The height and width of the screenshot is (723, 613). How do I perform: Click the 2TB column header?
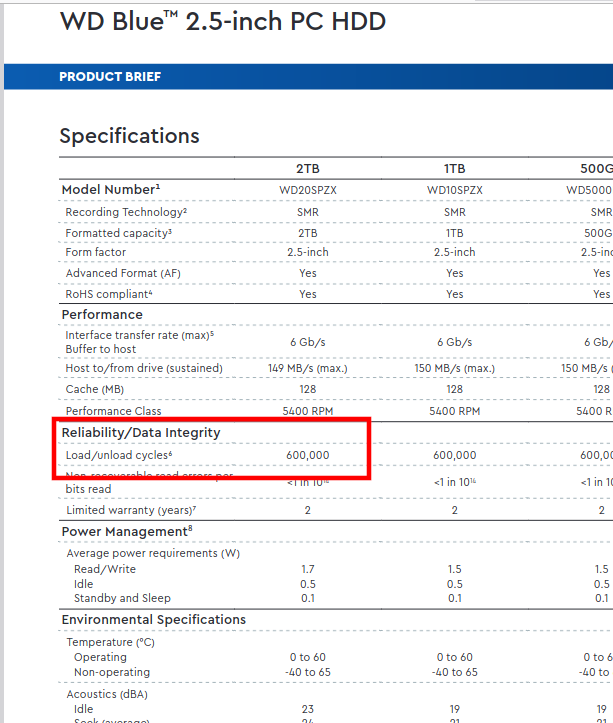coord(308,169)
